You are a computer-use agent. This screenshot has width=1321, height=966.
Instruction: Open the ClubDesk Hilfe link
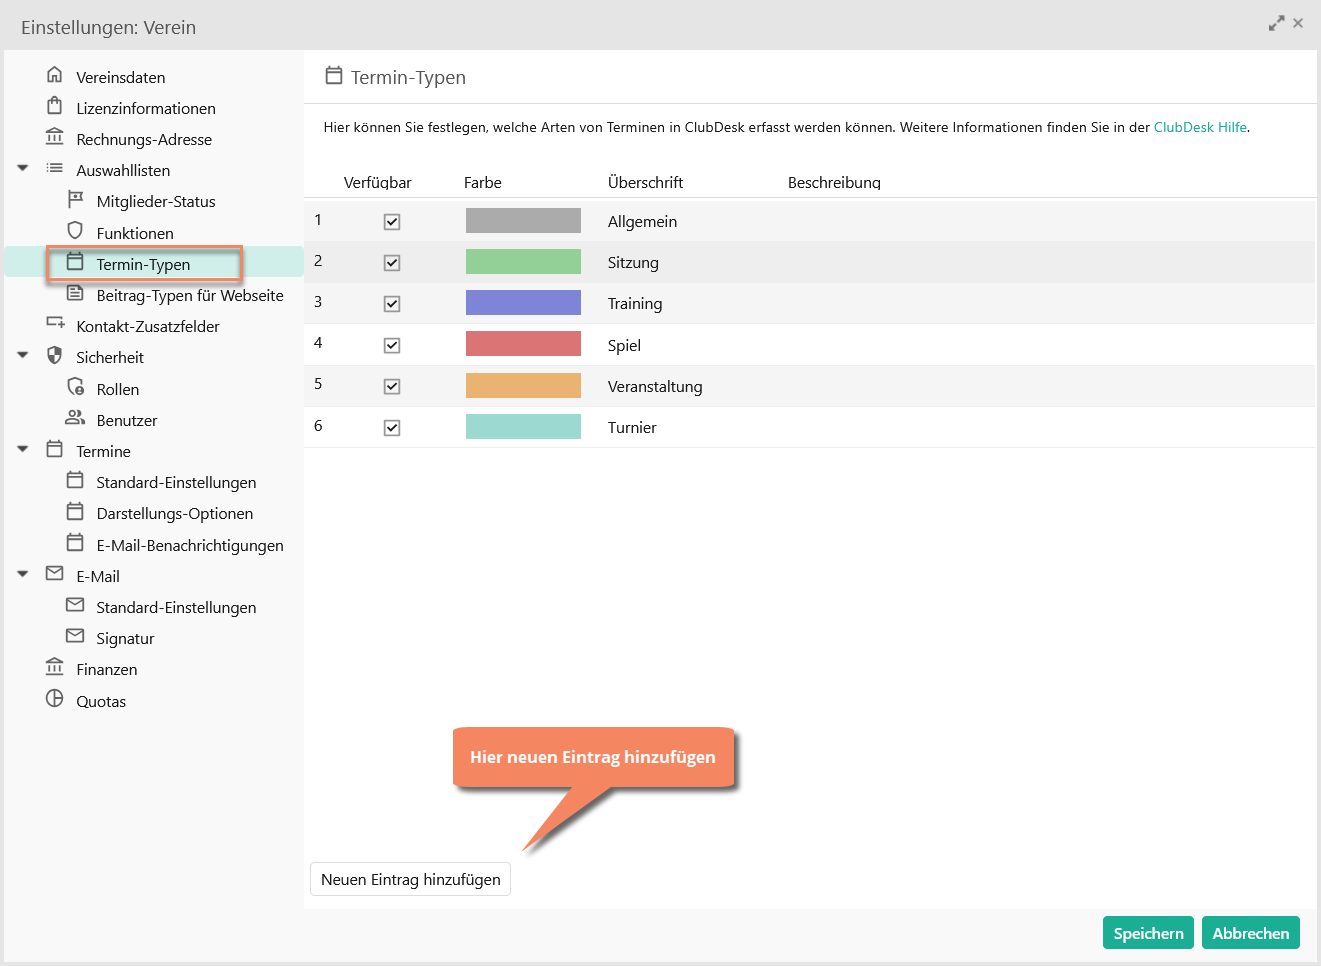(1200, 127)
